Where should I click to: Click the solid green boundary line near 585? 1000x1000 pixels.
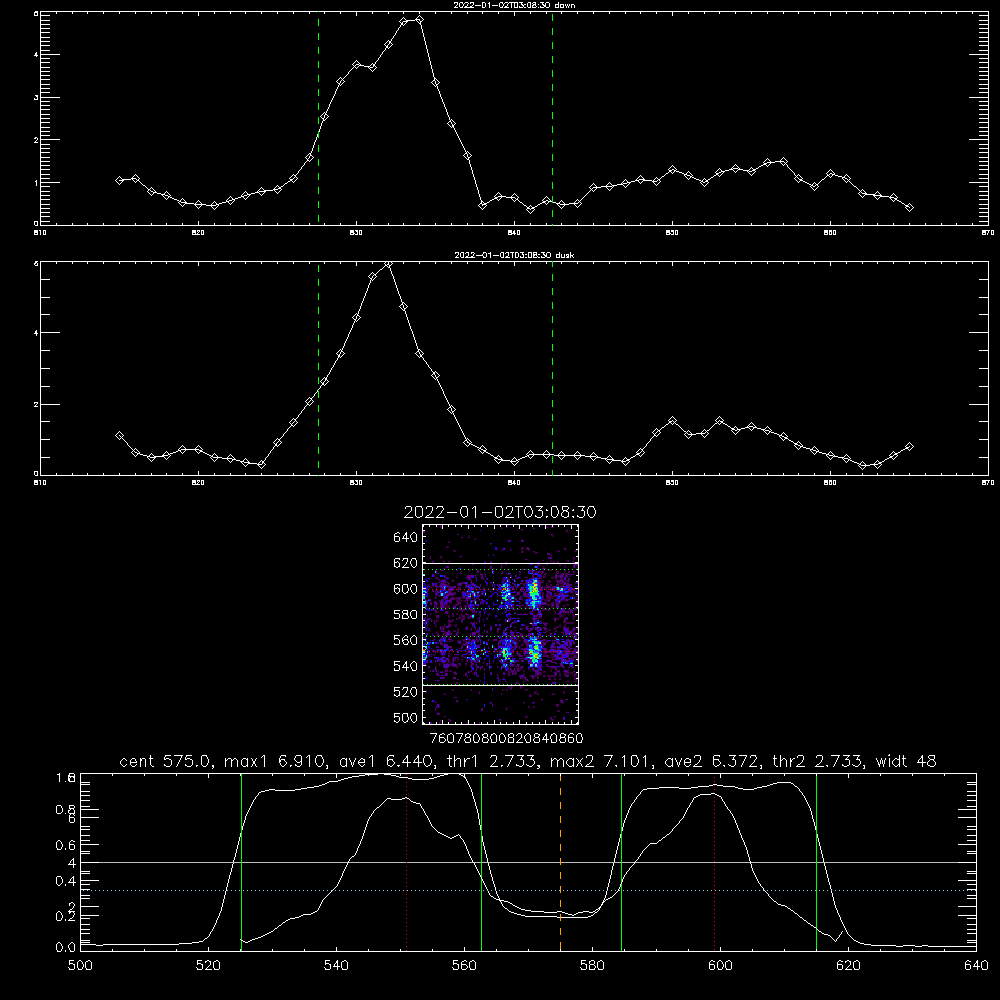(x=621, y=862)
